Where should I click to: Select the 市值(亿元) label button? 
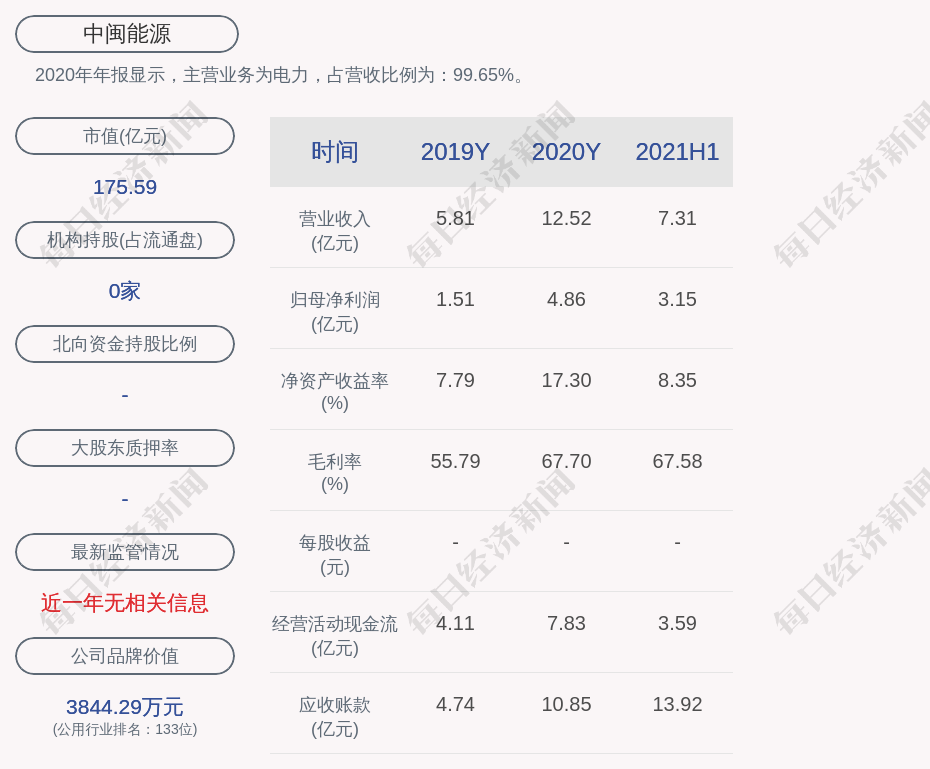tap(125, 136)
